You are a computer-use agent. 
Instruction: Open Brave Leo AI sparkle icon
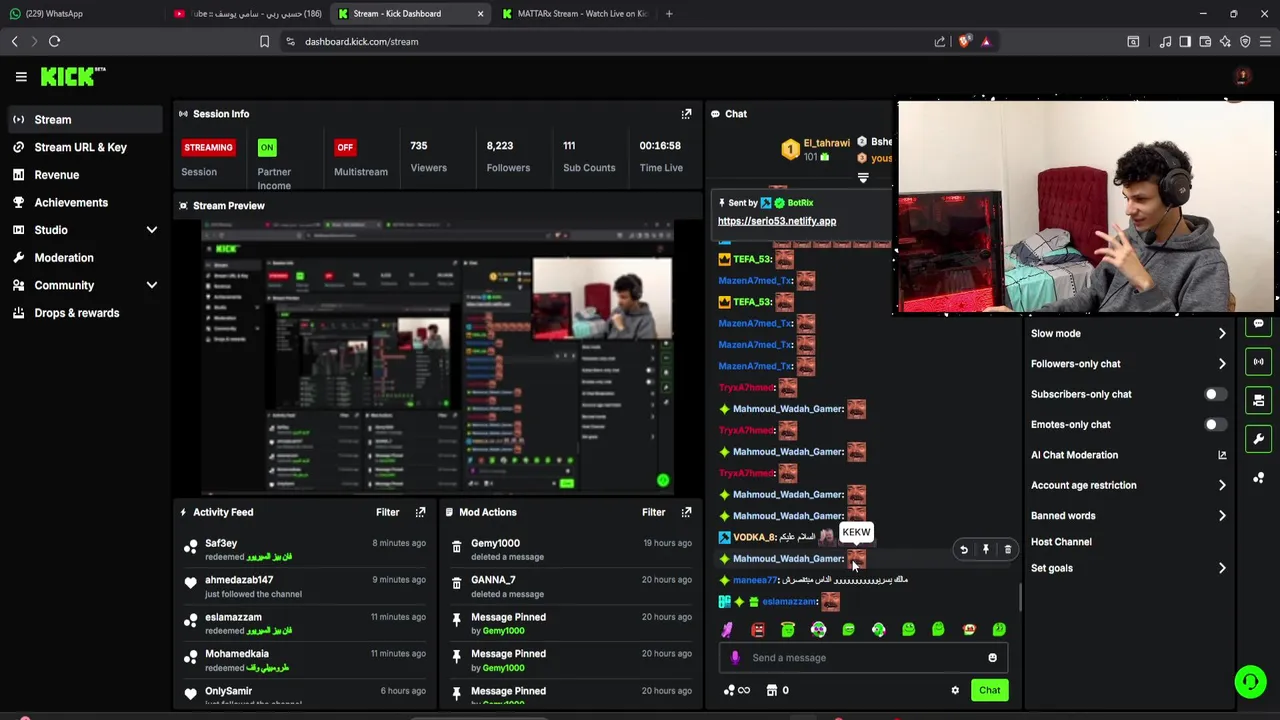point(1225,42)
